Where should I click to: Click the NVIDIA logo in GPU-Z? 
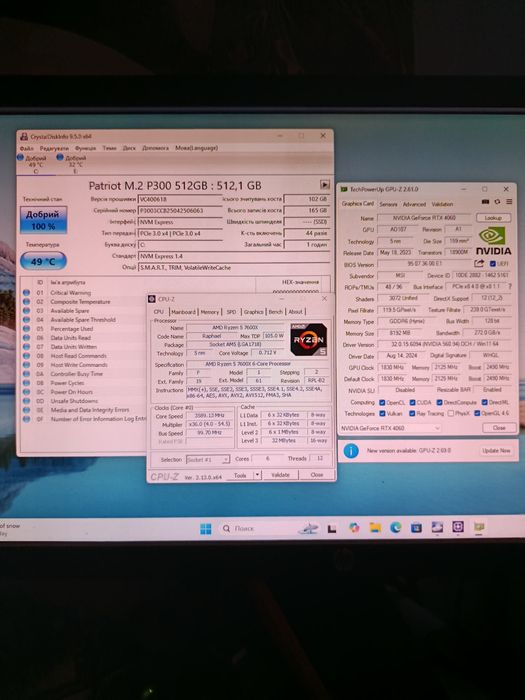493,241
